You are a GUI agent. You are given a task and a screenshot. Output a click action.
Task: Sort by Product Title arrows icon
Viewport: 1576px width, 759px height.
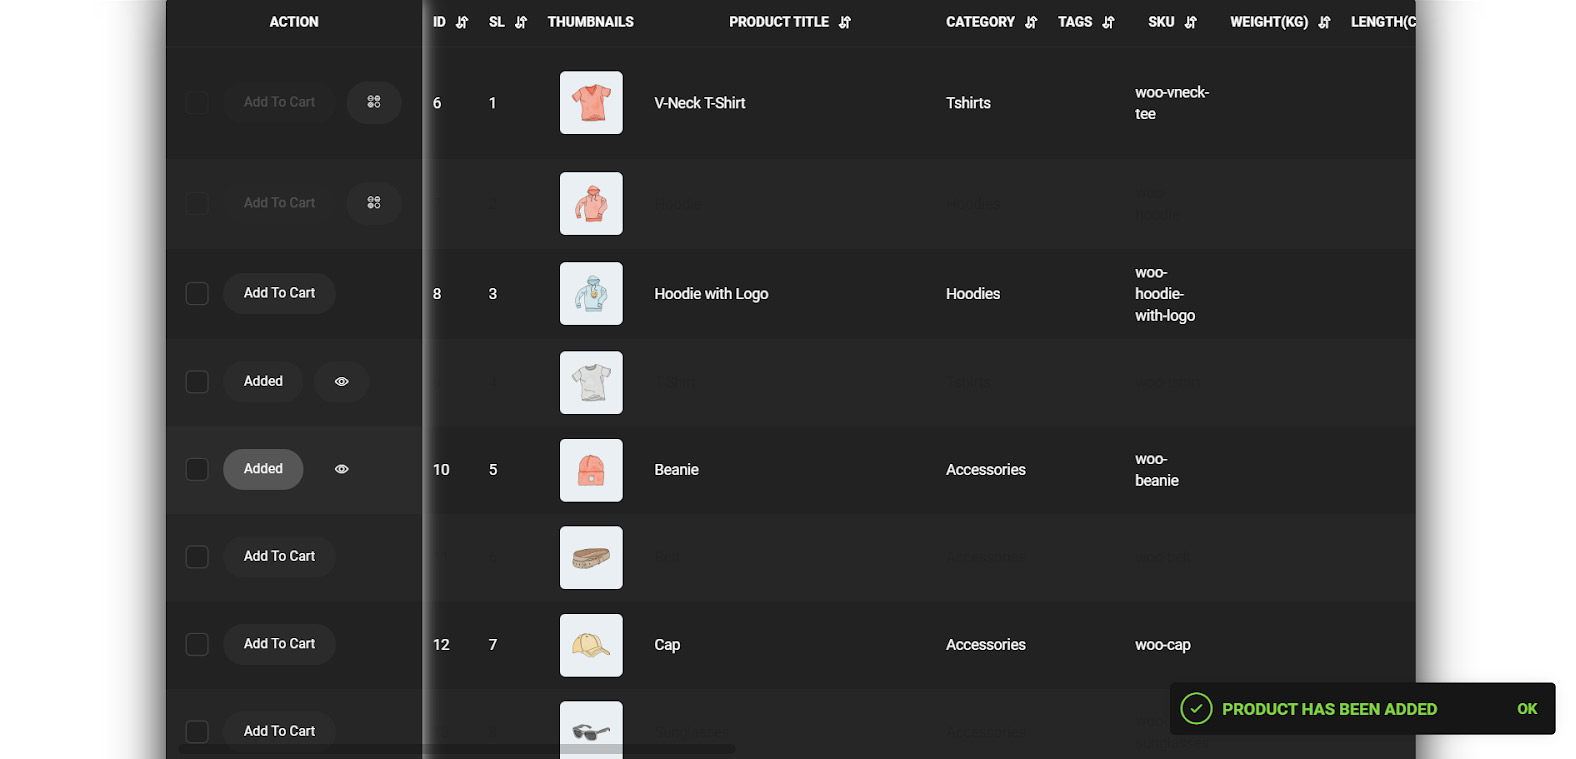[844, 22]
